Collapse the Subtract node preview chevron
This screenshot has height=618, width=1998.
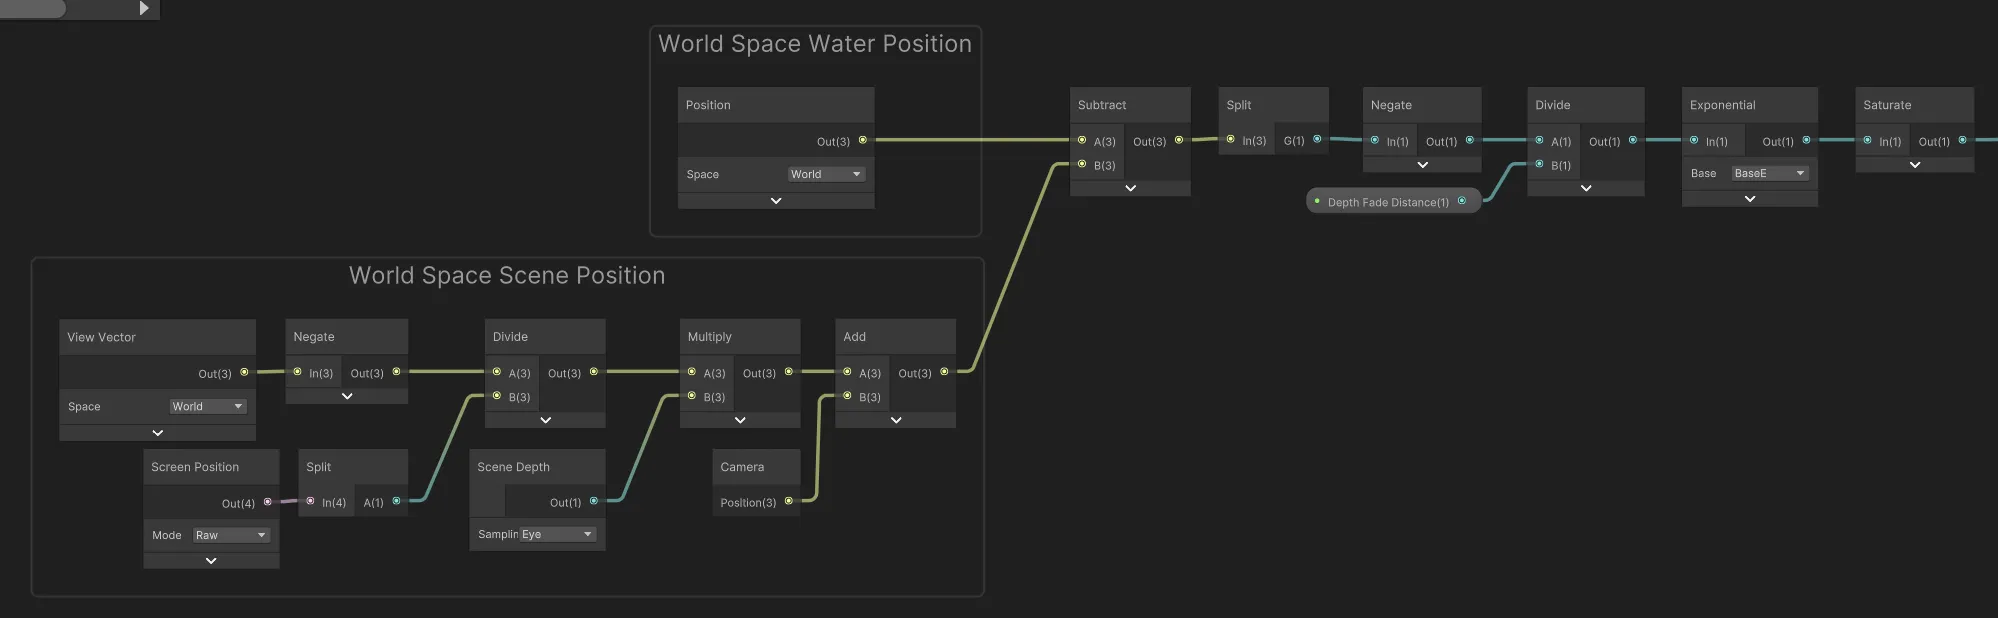tap(1130, 188)
